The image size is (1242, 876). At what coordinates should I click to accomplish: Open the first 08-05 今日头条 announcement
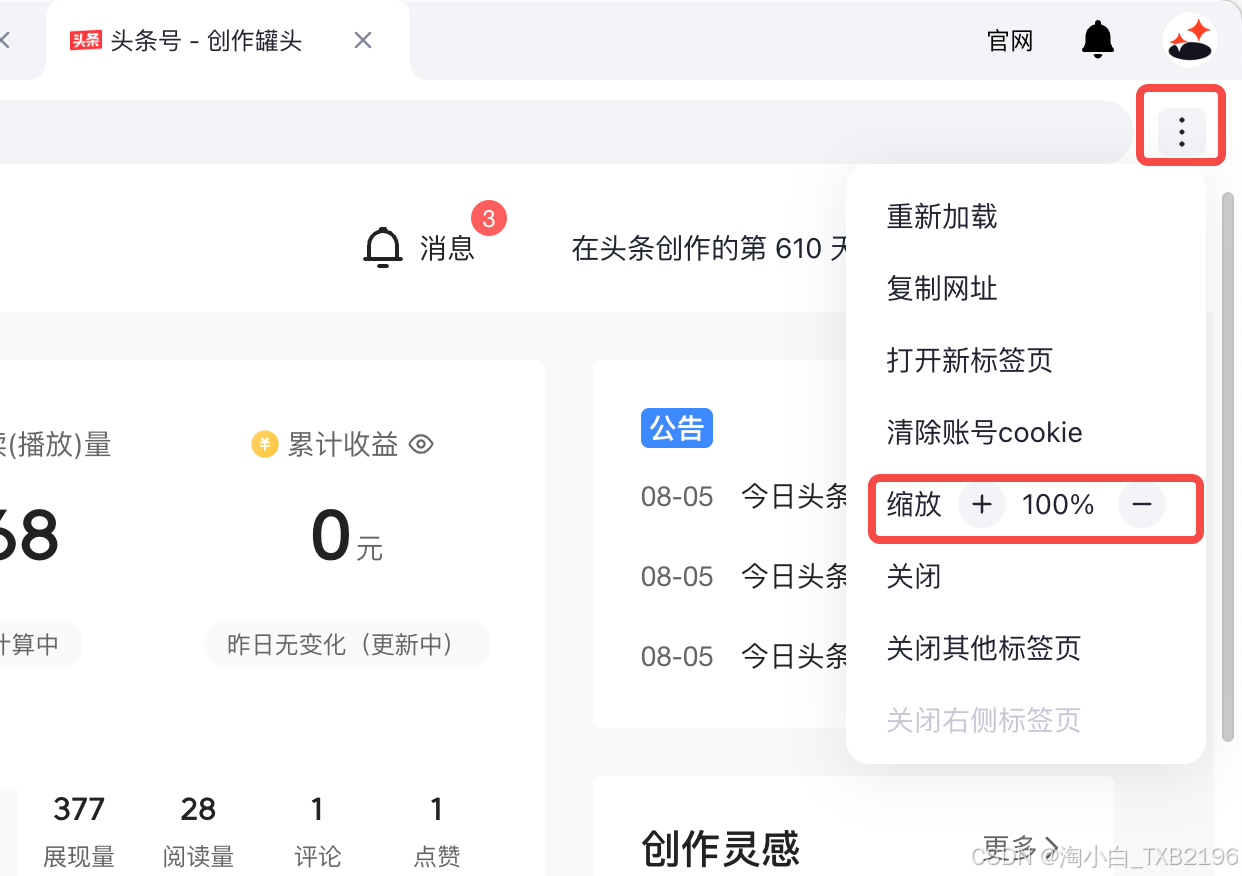(x=744, y=496)
